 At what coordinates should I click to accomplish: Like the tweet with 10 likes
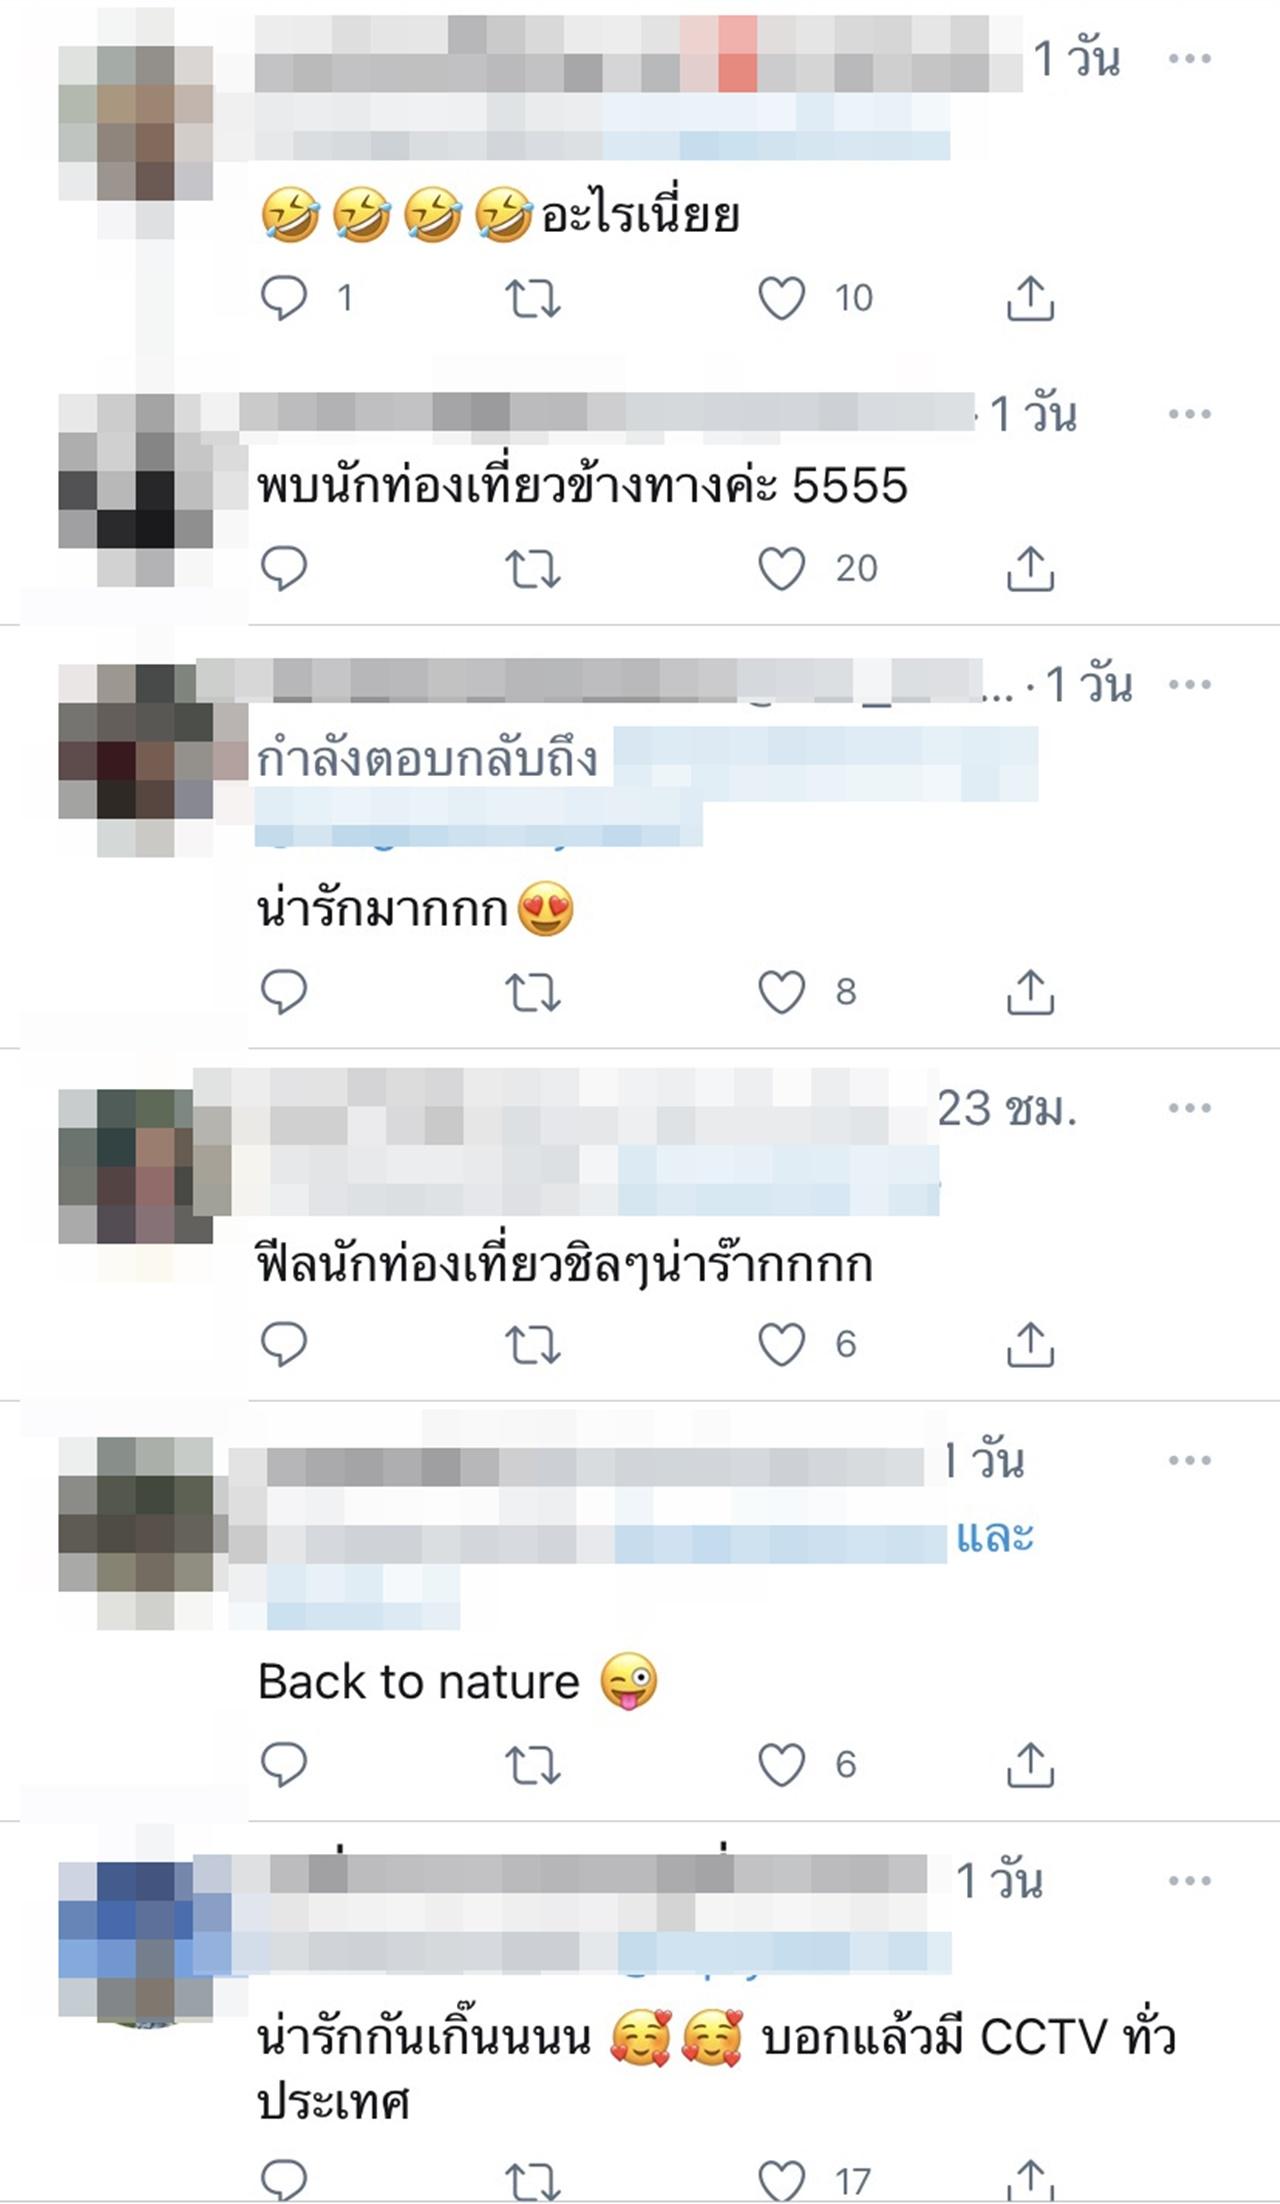781,298
